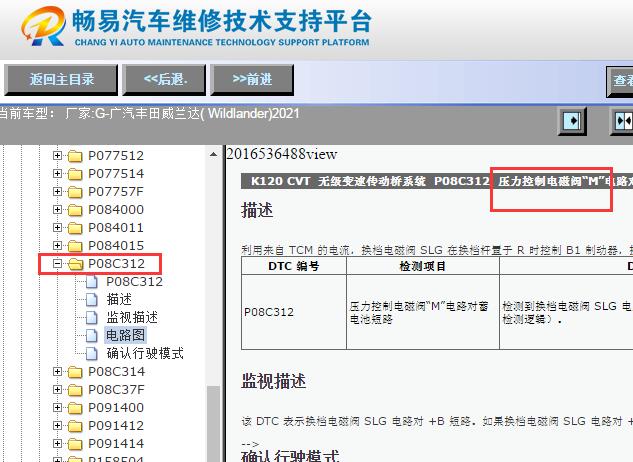The height and width of the screenshot is (462, 633).
Task: Click the document icon beside 监视描述
Action: coord(92,318)
